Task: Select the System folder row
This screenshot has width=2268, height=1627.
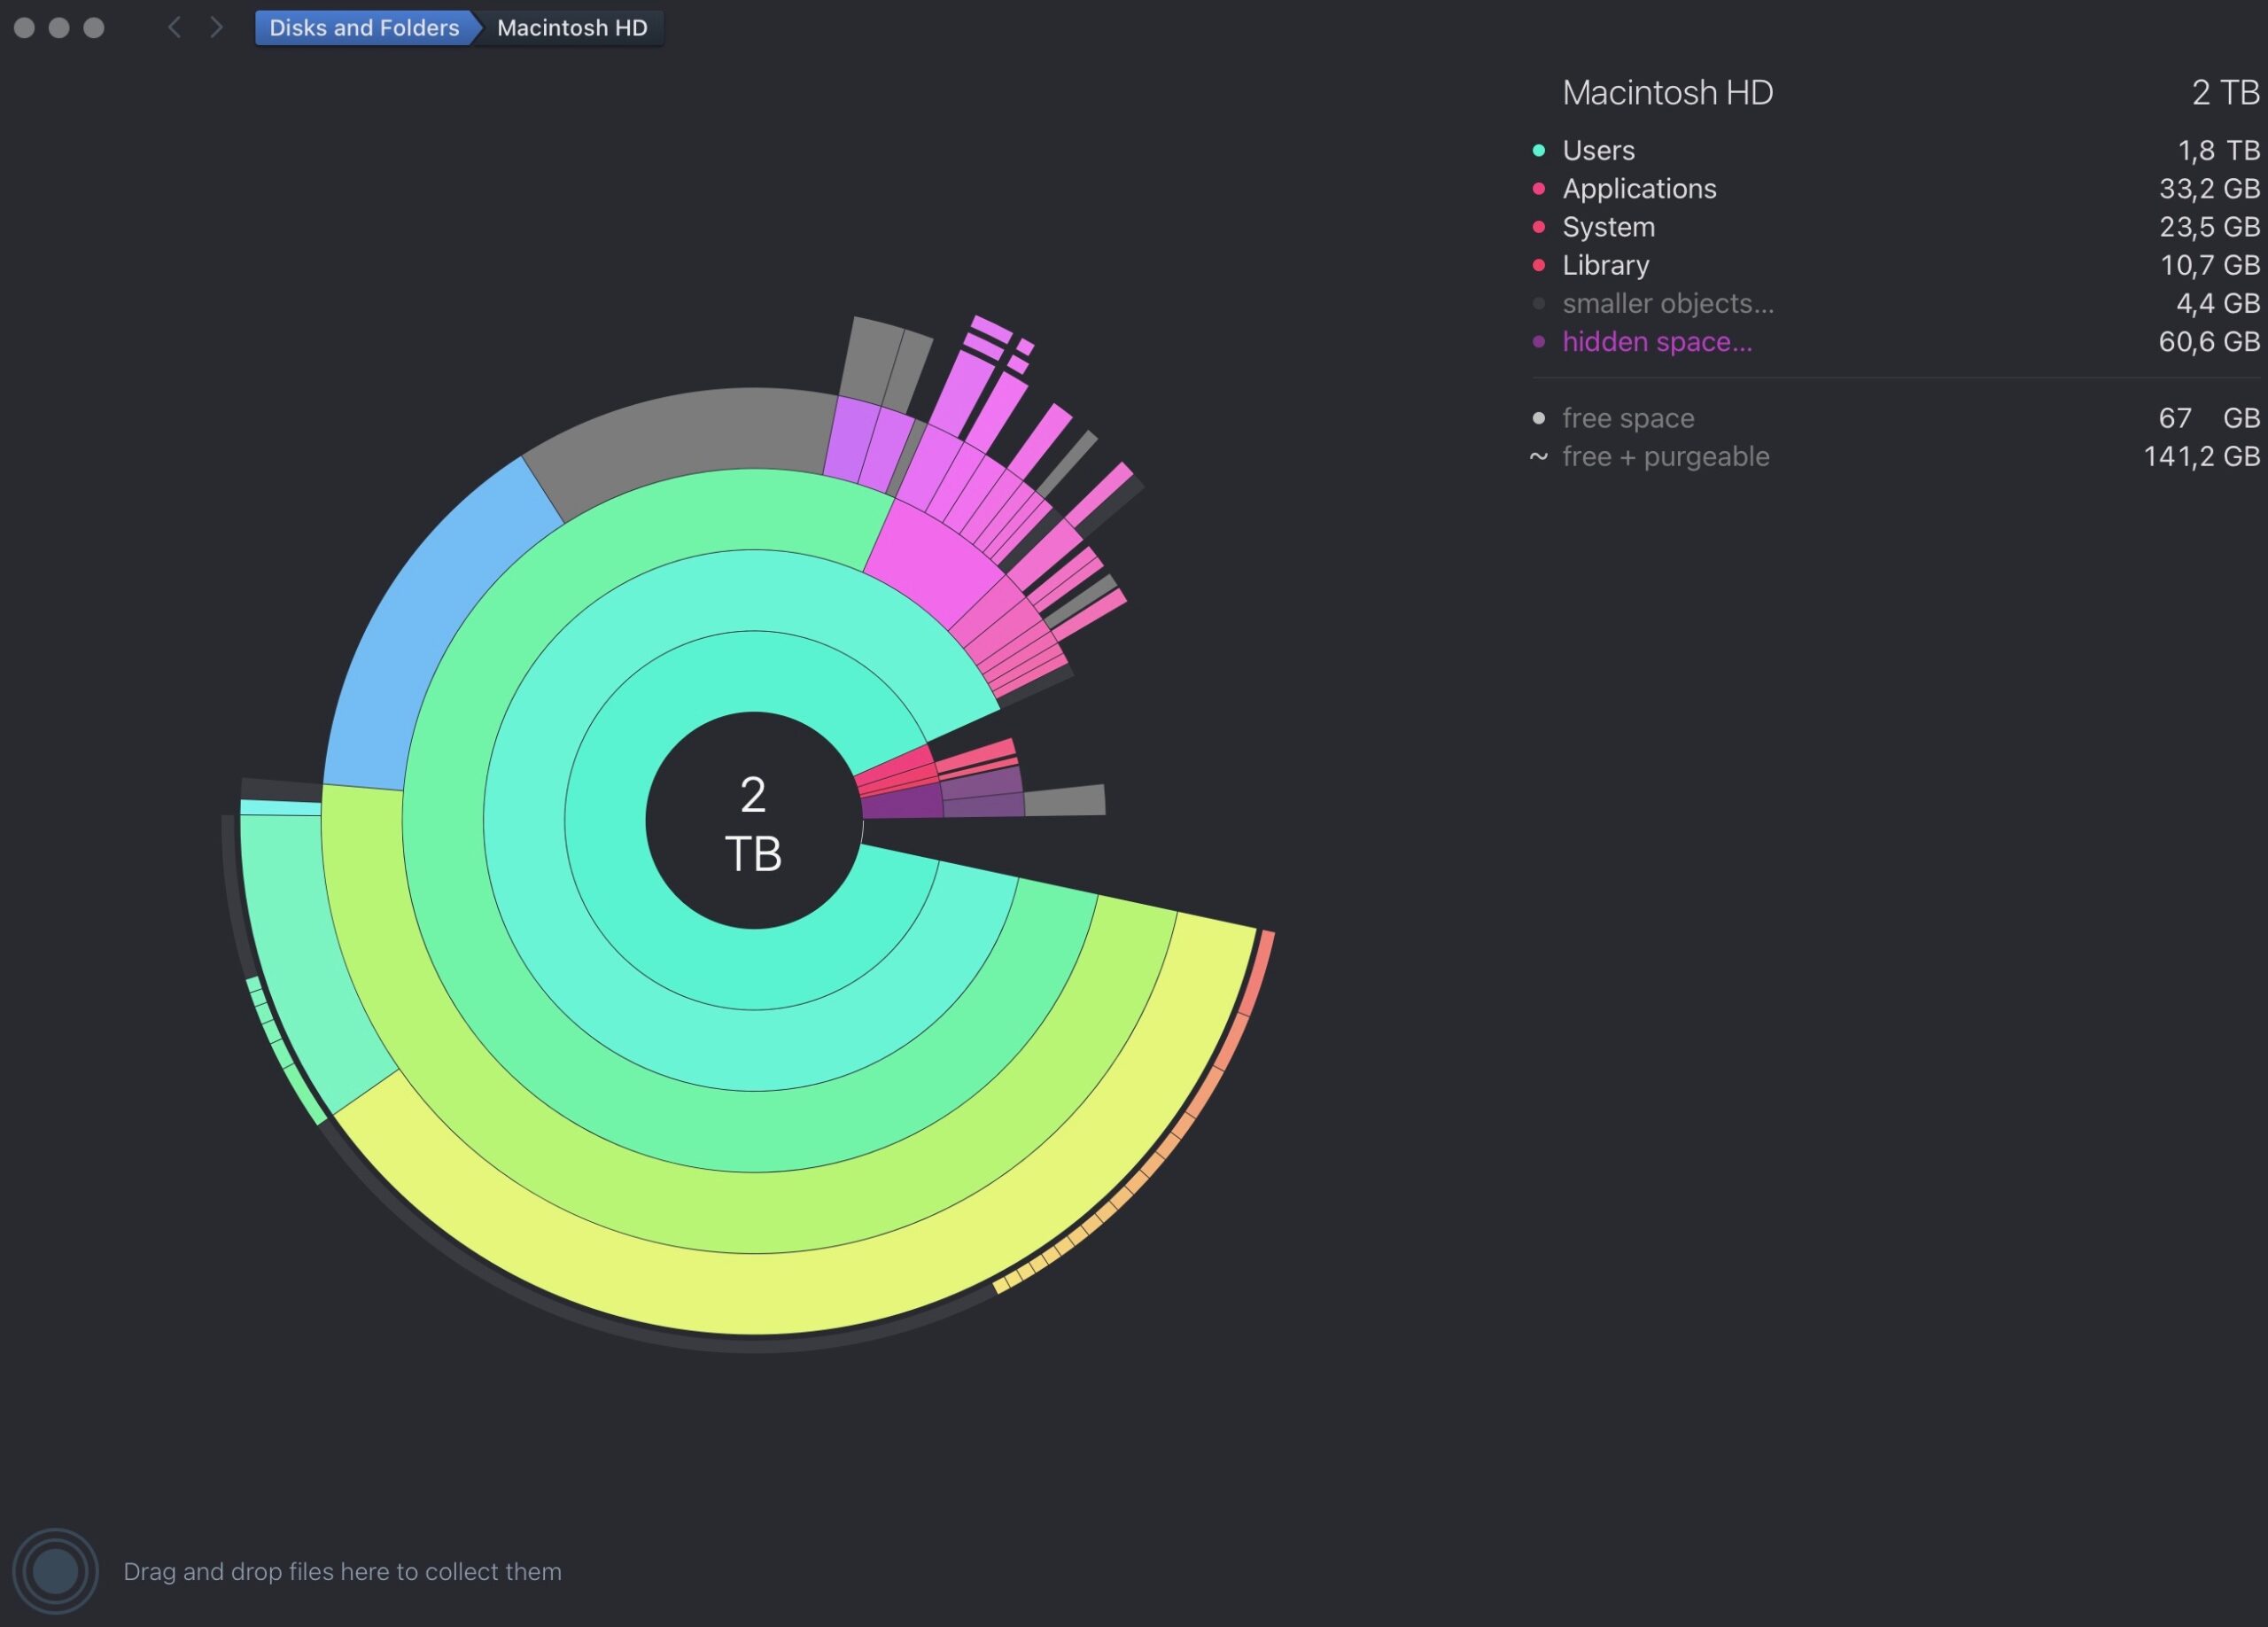Action: point(1608,227)
